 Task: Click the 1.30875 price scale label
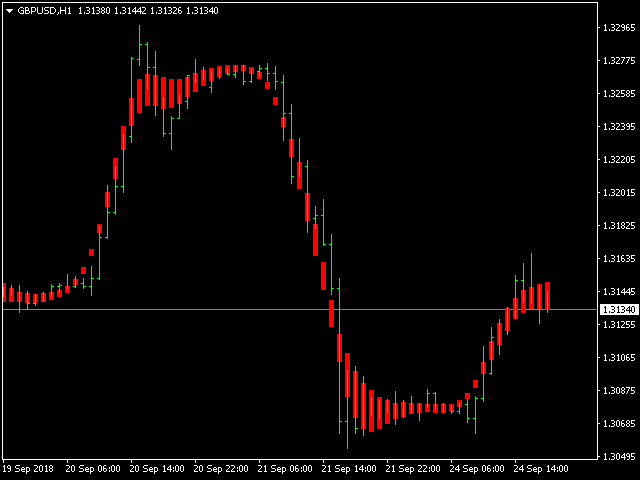pos(619,391)
